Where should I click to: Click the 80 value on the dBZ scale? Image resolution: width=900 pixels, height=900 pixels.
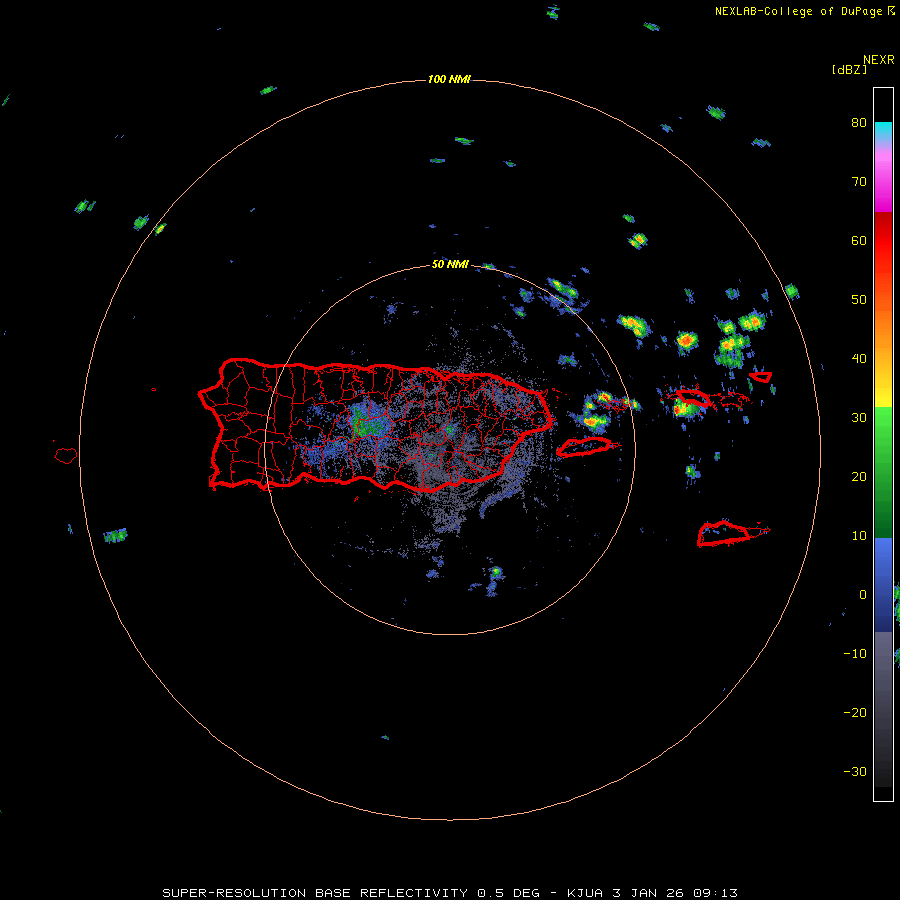(859, 123)
